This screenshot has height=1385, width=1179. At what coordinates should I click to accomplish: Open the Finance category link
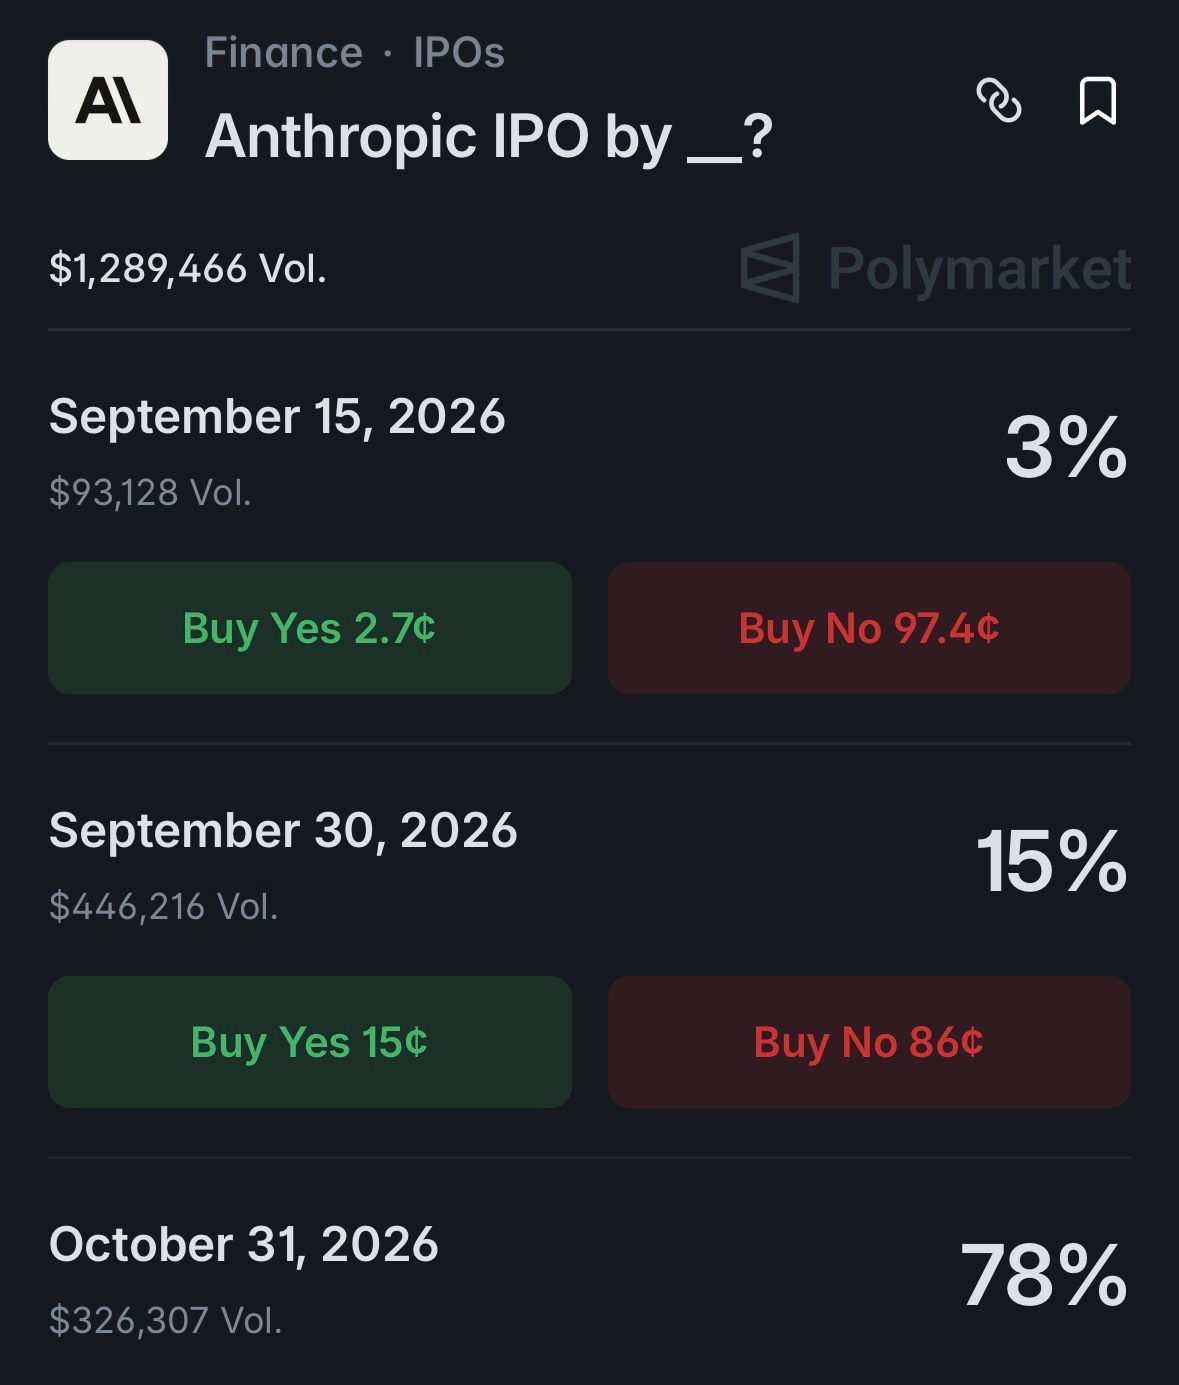(284, 52)
